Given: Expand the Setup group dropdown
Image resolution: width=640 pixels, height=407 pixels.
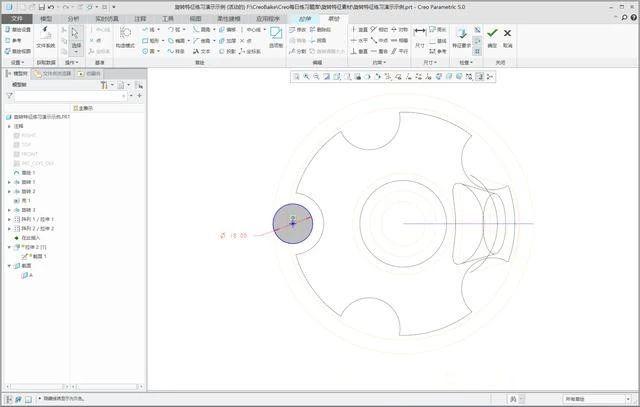Looking at the screenshot, I should pos(18,62).
